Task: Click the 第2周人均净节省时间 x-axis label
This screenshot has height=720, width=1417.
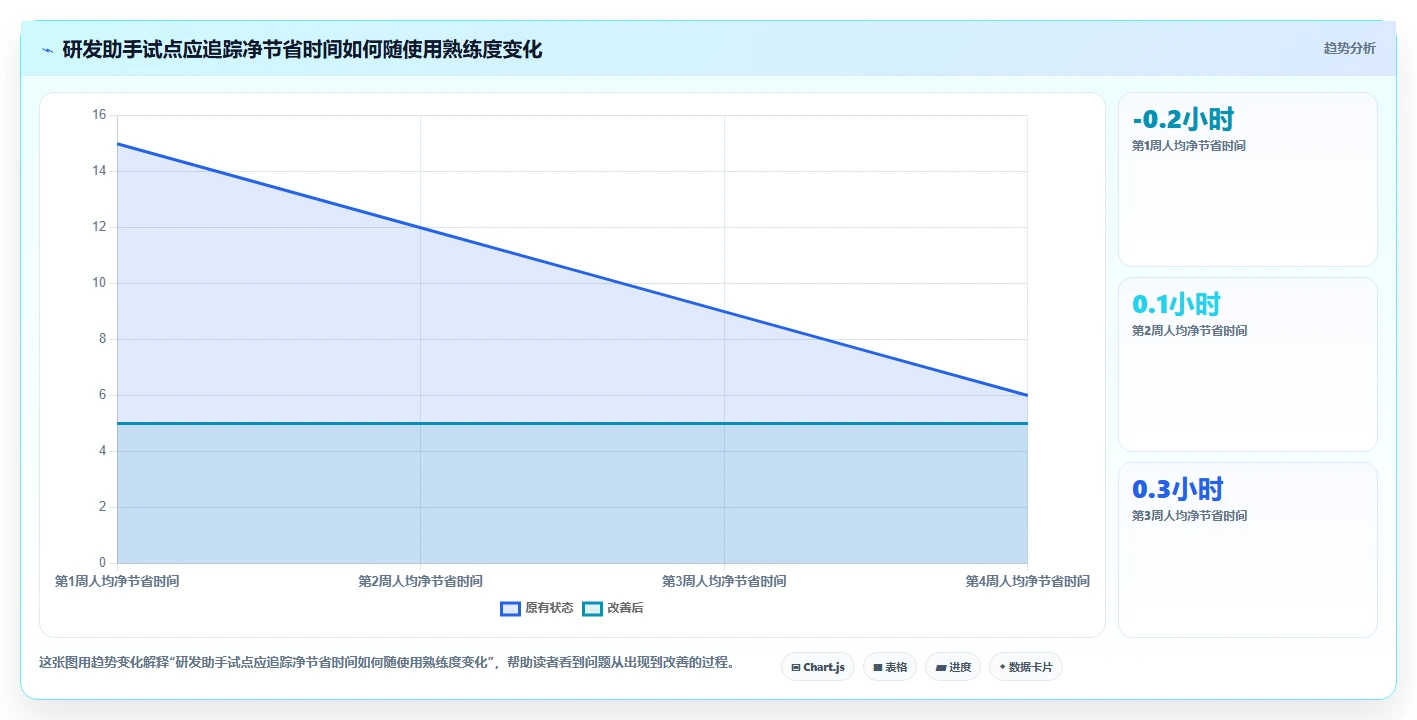Action: [x=420, y=581]
